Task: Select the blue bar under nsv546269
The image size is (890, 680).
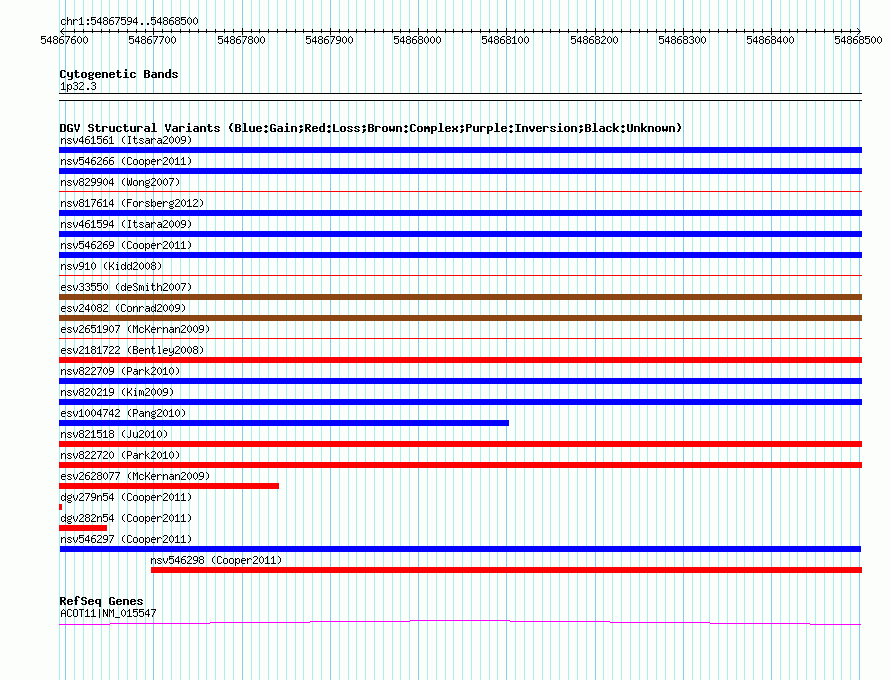Action: click(x=460, y=255)
